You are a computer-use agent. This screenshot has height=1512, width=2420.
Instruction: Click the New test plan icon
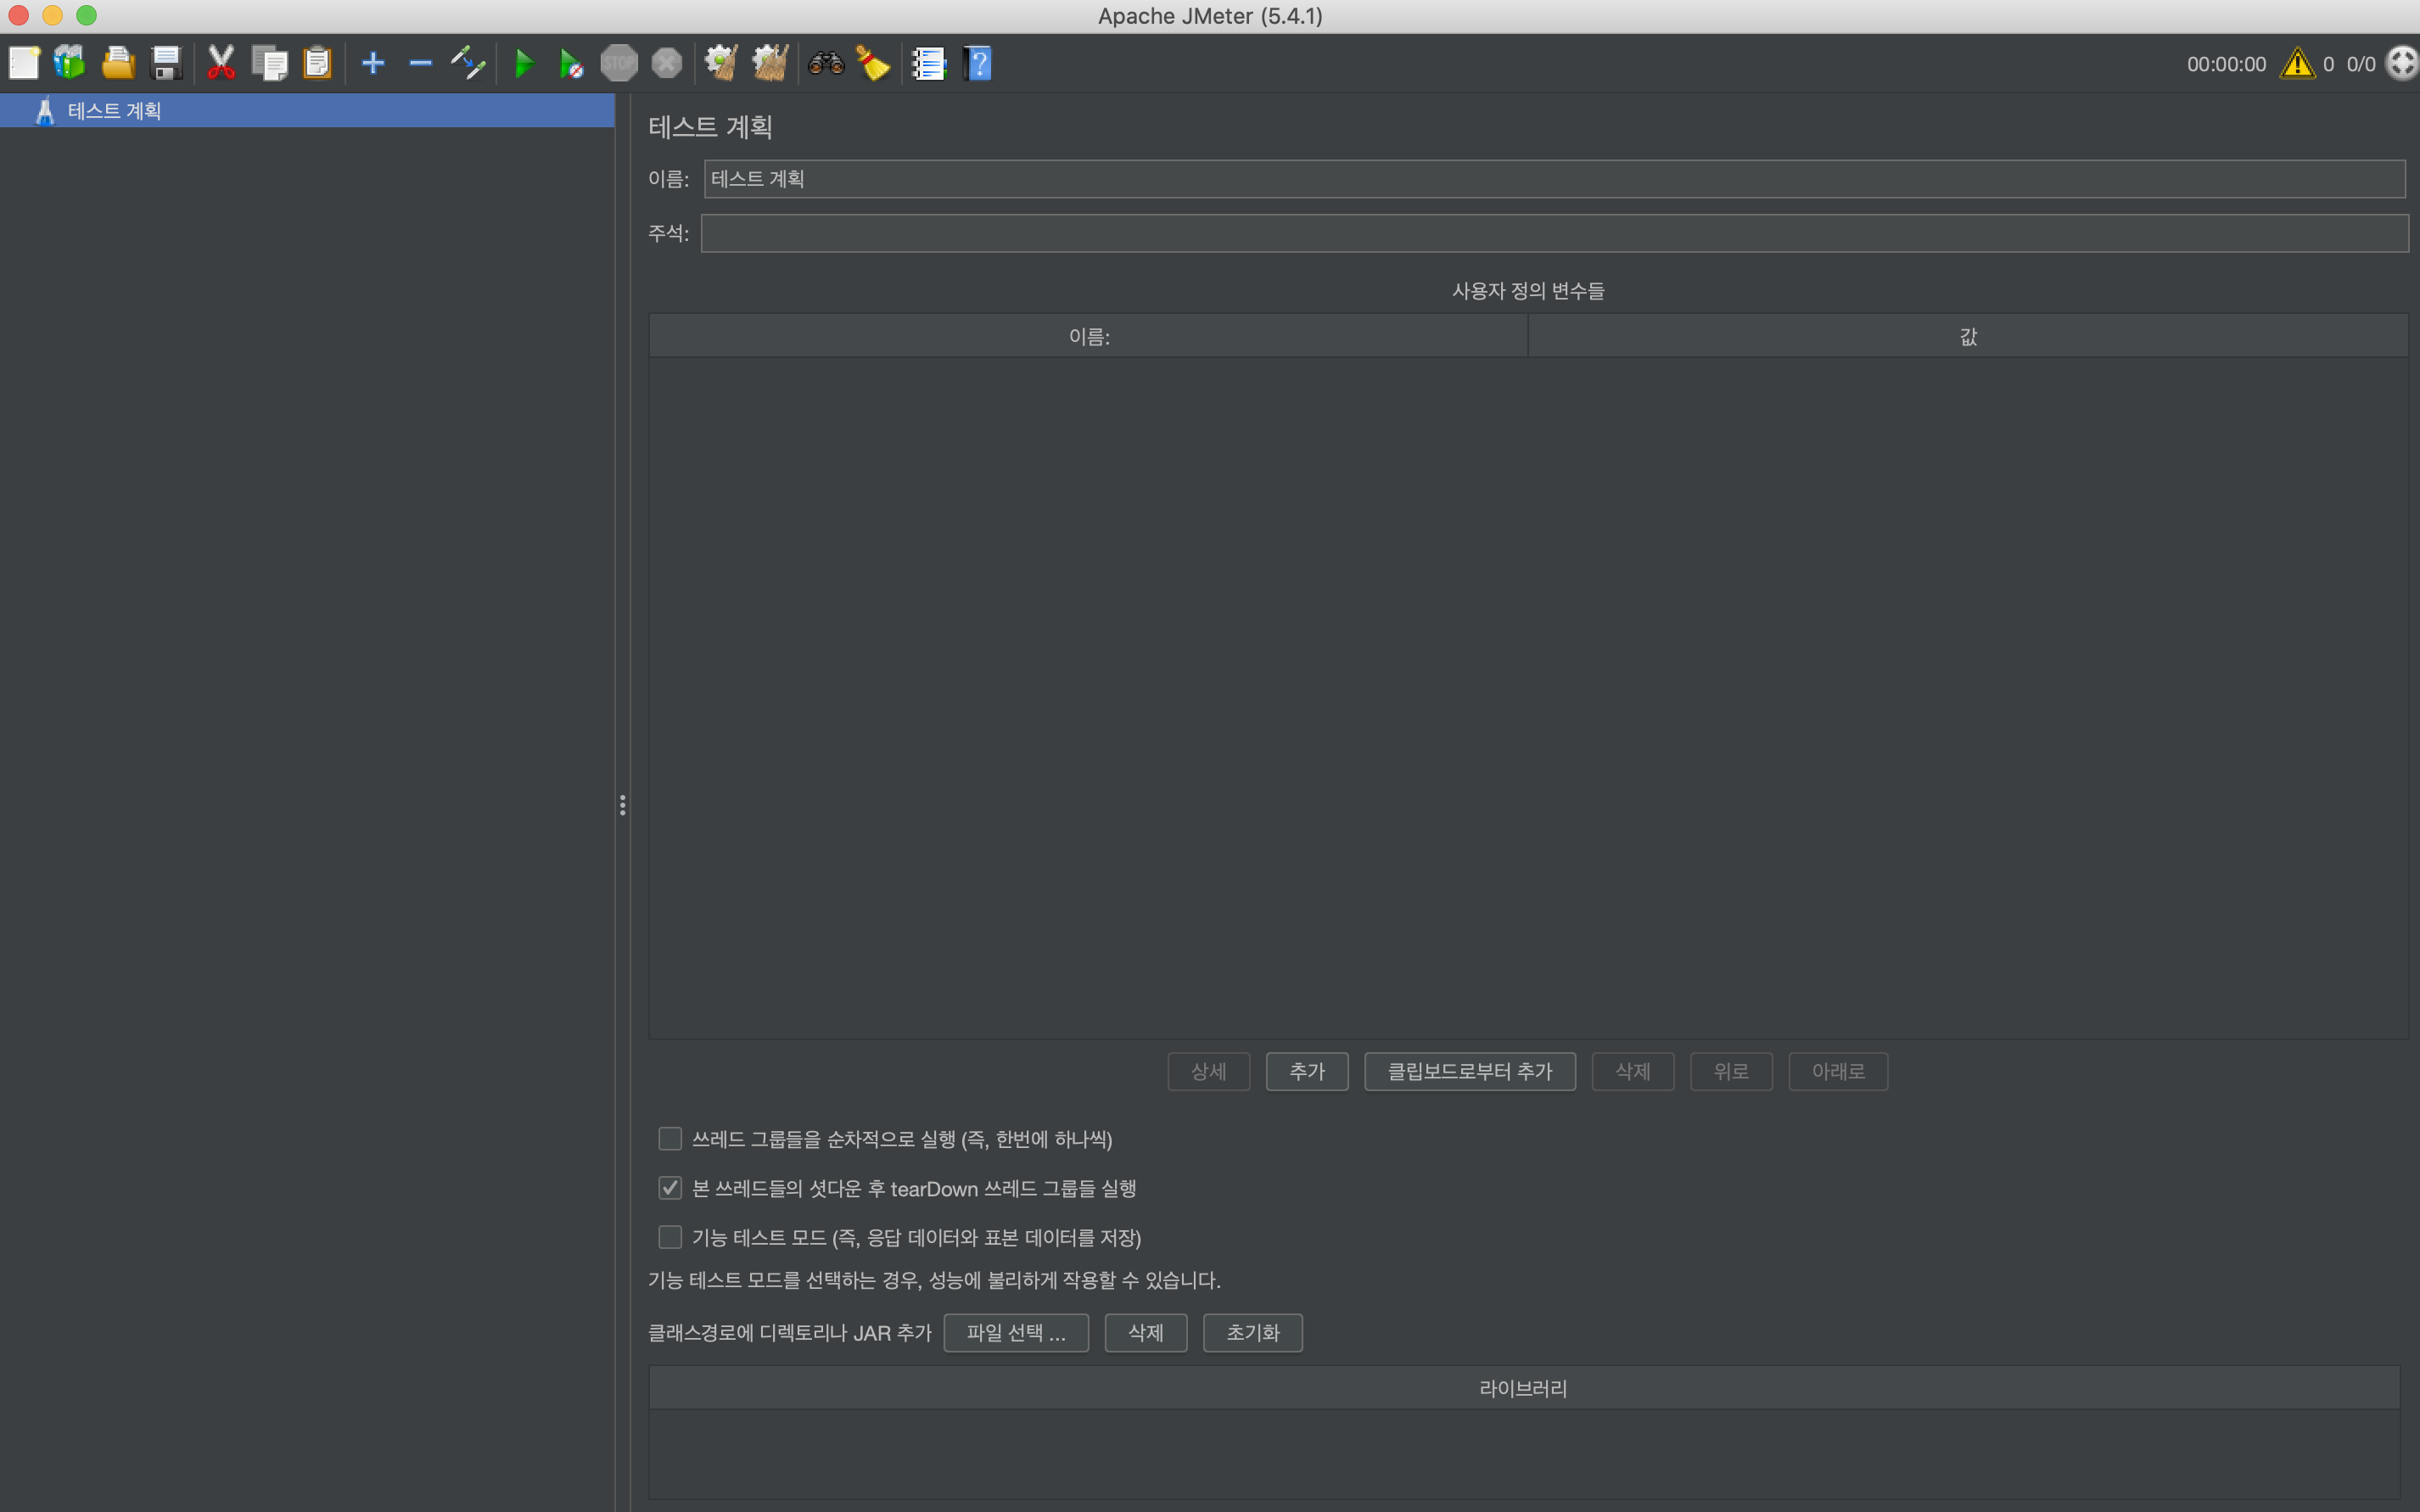click(24, 63)
